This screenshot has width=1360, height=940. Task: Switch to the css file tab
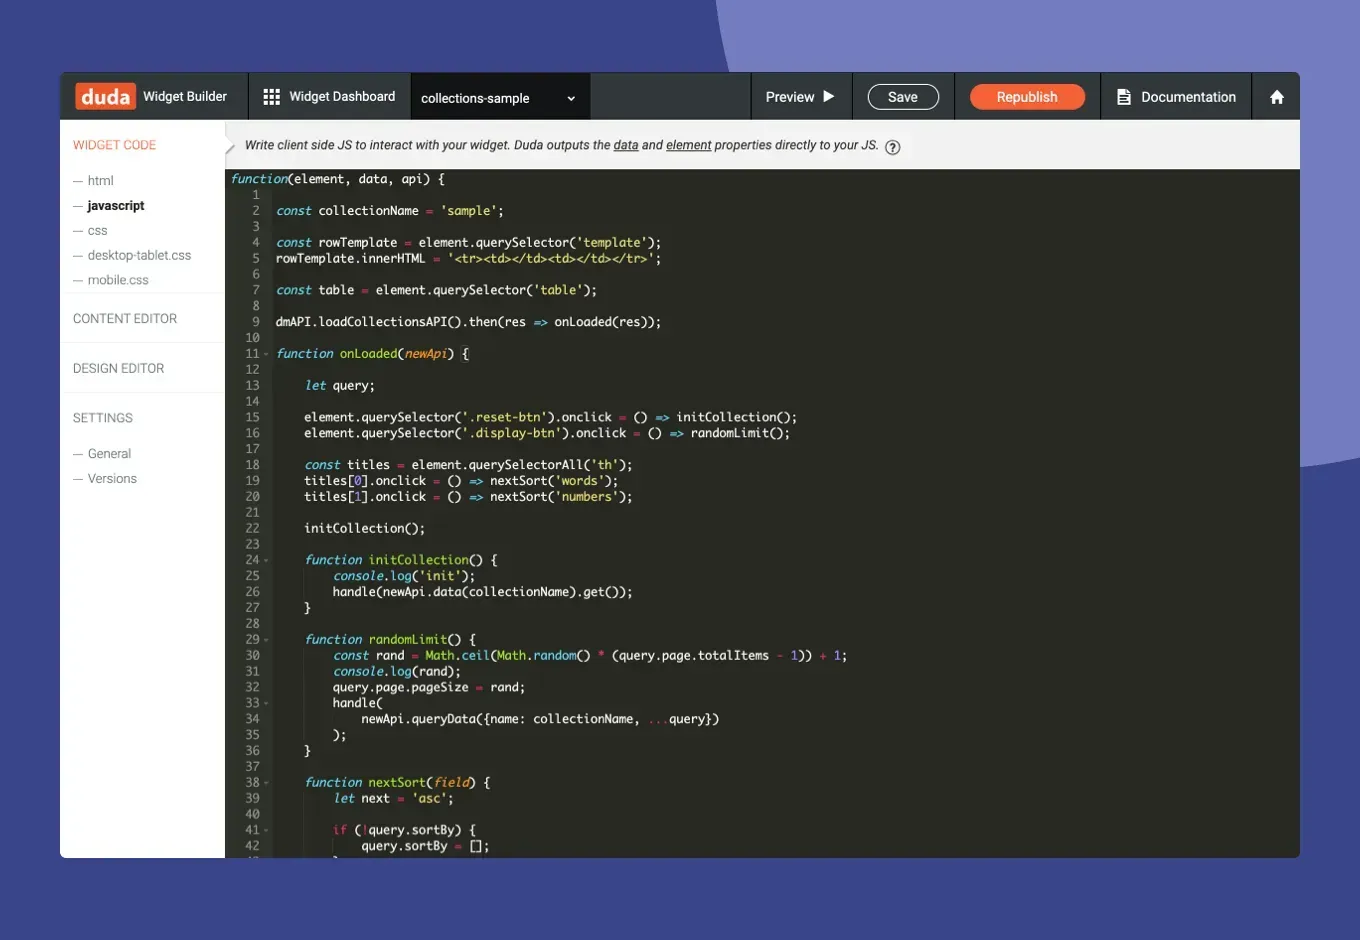pyautogui.click(x=98, y=230)
